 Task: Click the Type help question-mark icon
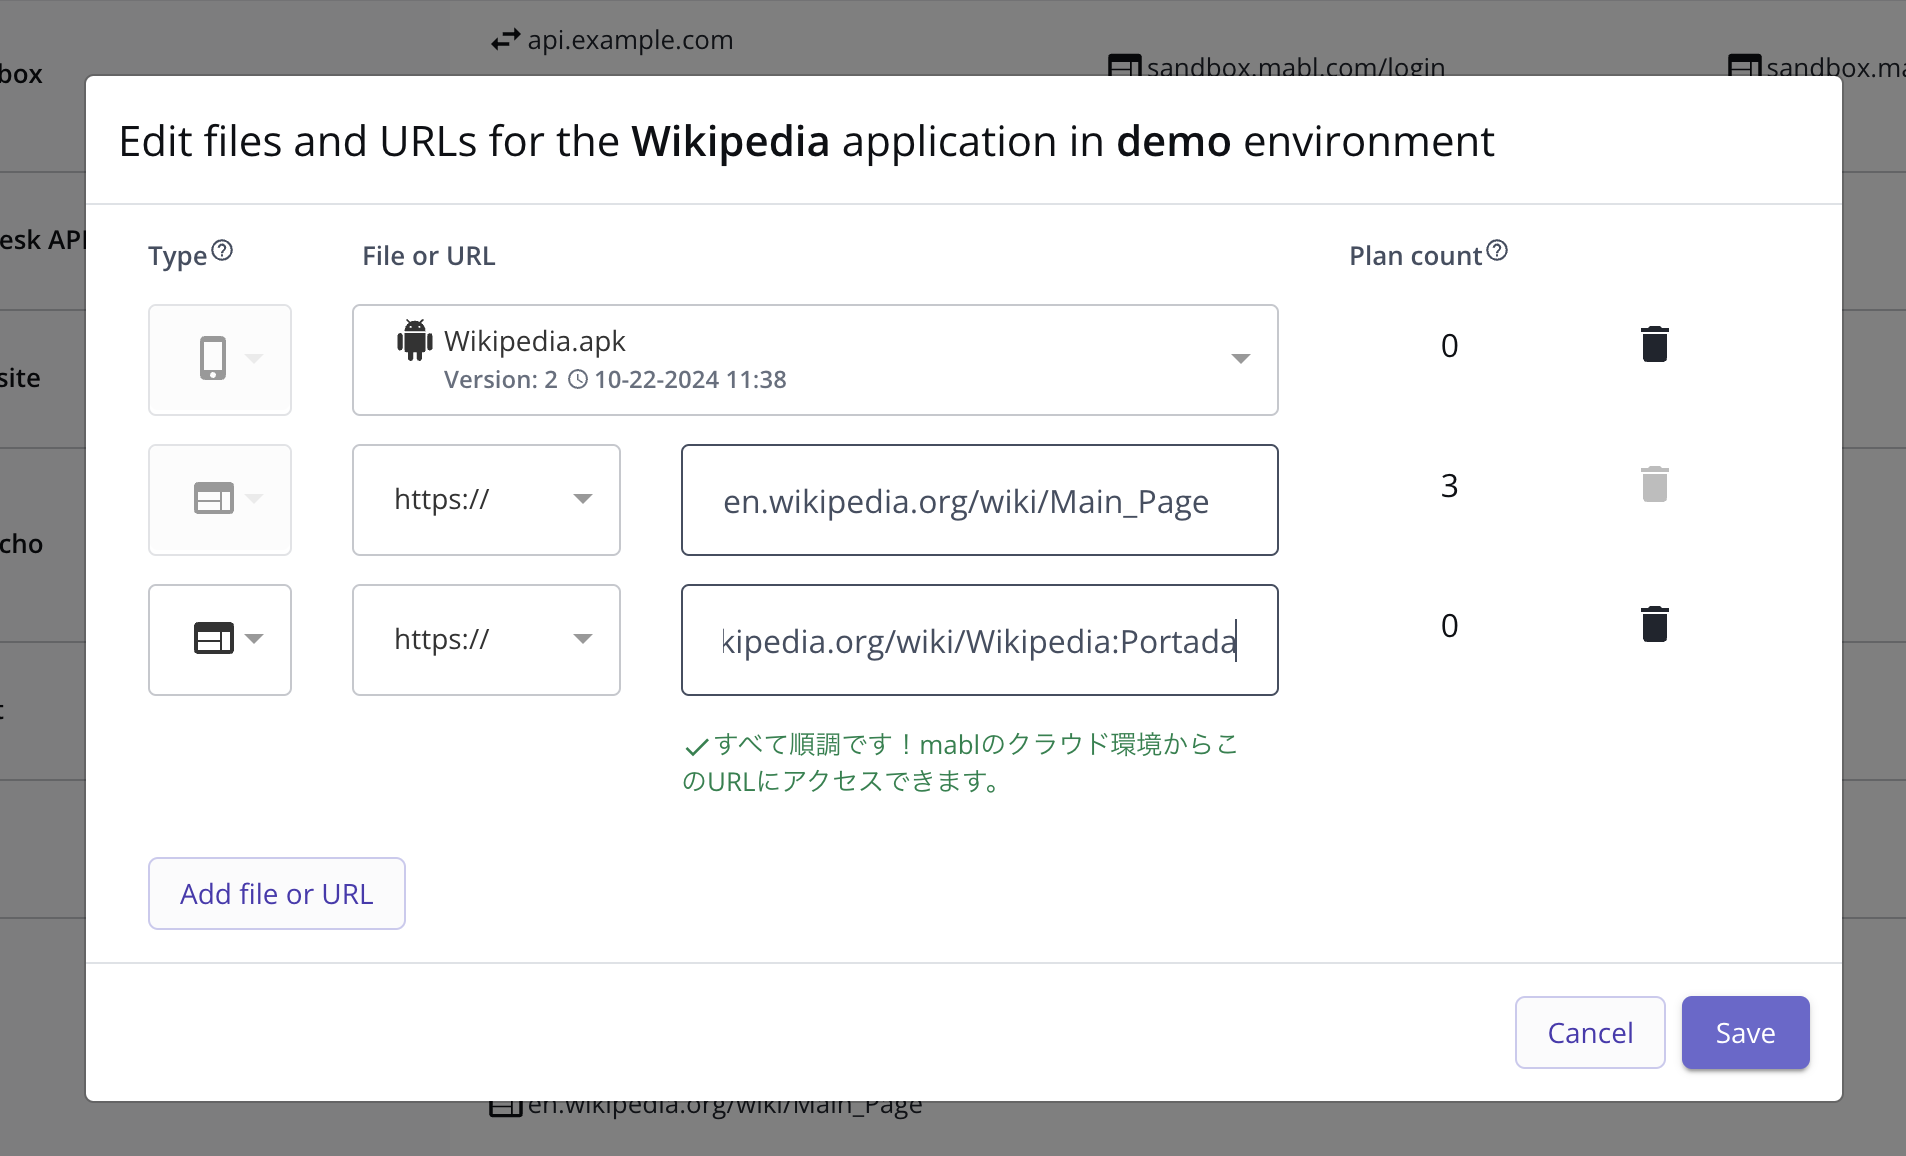click(x=223, y=251)
